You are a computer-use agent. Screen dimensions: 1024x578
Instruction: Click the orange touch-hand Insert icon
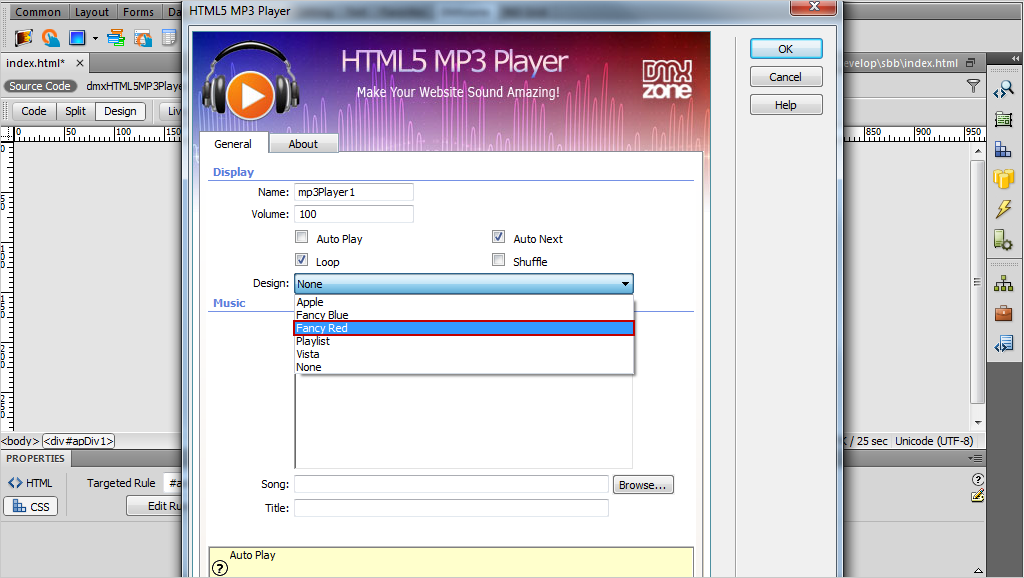coord(50,38)
